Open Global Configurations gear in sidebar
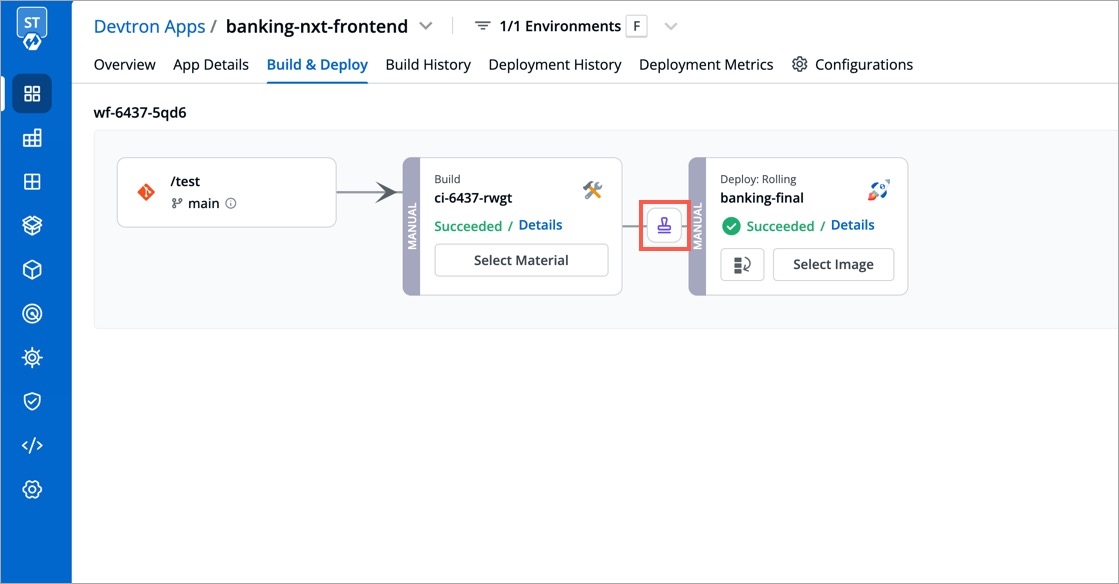Image resolution: width=1119 pixels, height=584 pixels. coord(32,489)
